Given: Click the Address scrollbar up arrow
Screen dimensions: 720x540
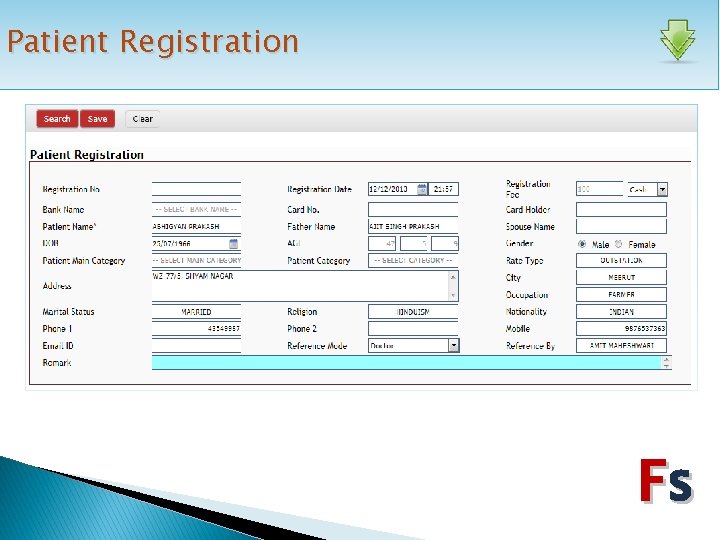Looking at the screenshot, I should (453, 277).
